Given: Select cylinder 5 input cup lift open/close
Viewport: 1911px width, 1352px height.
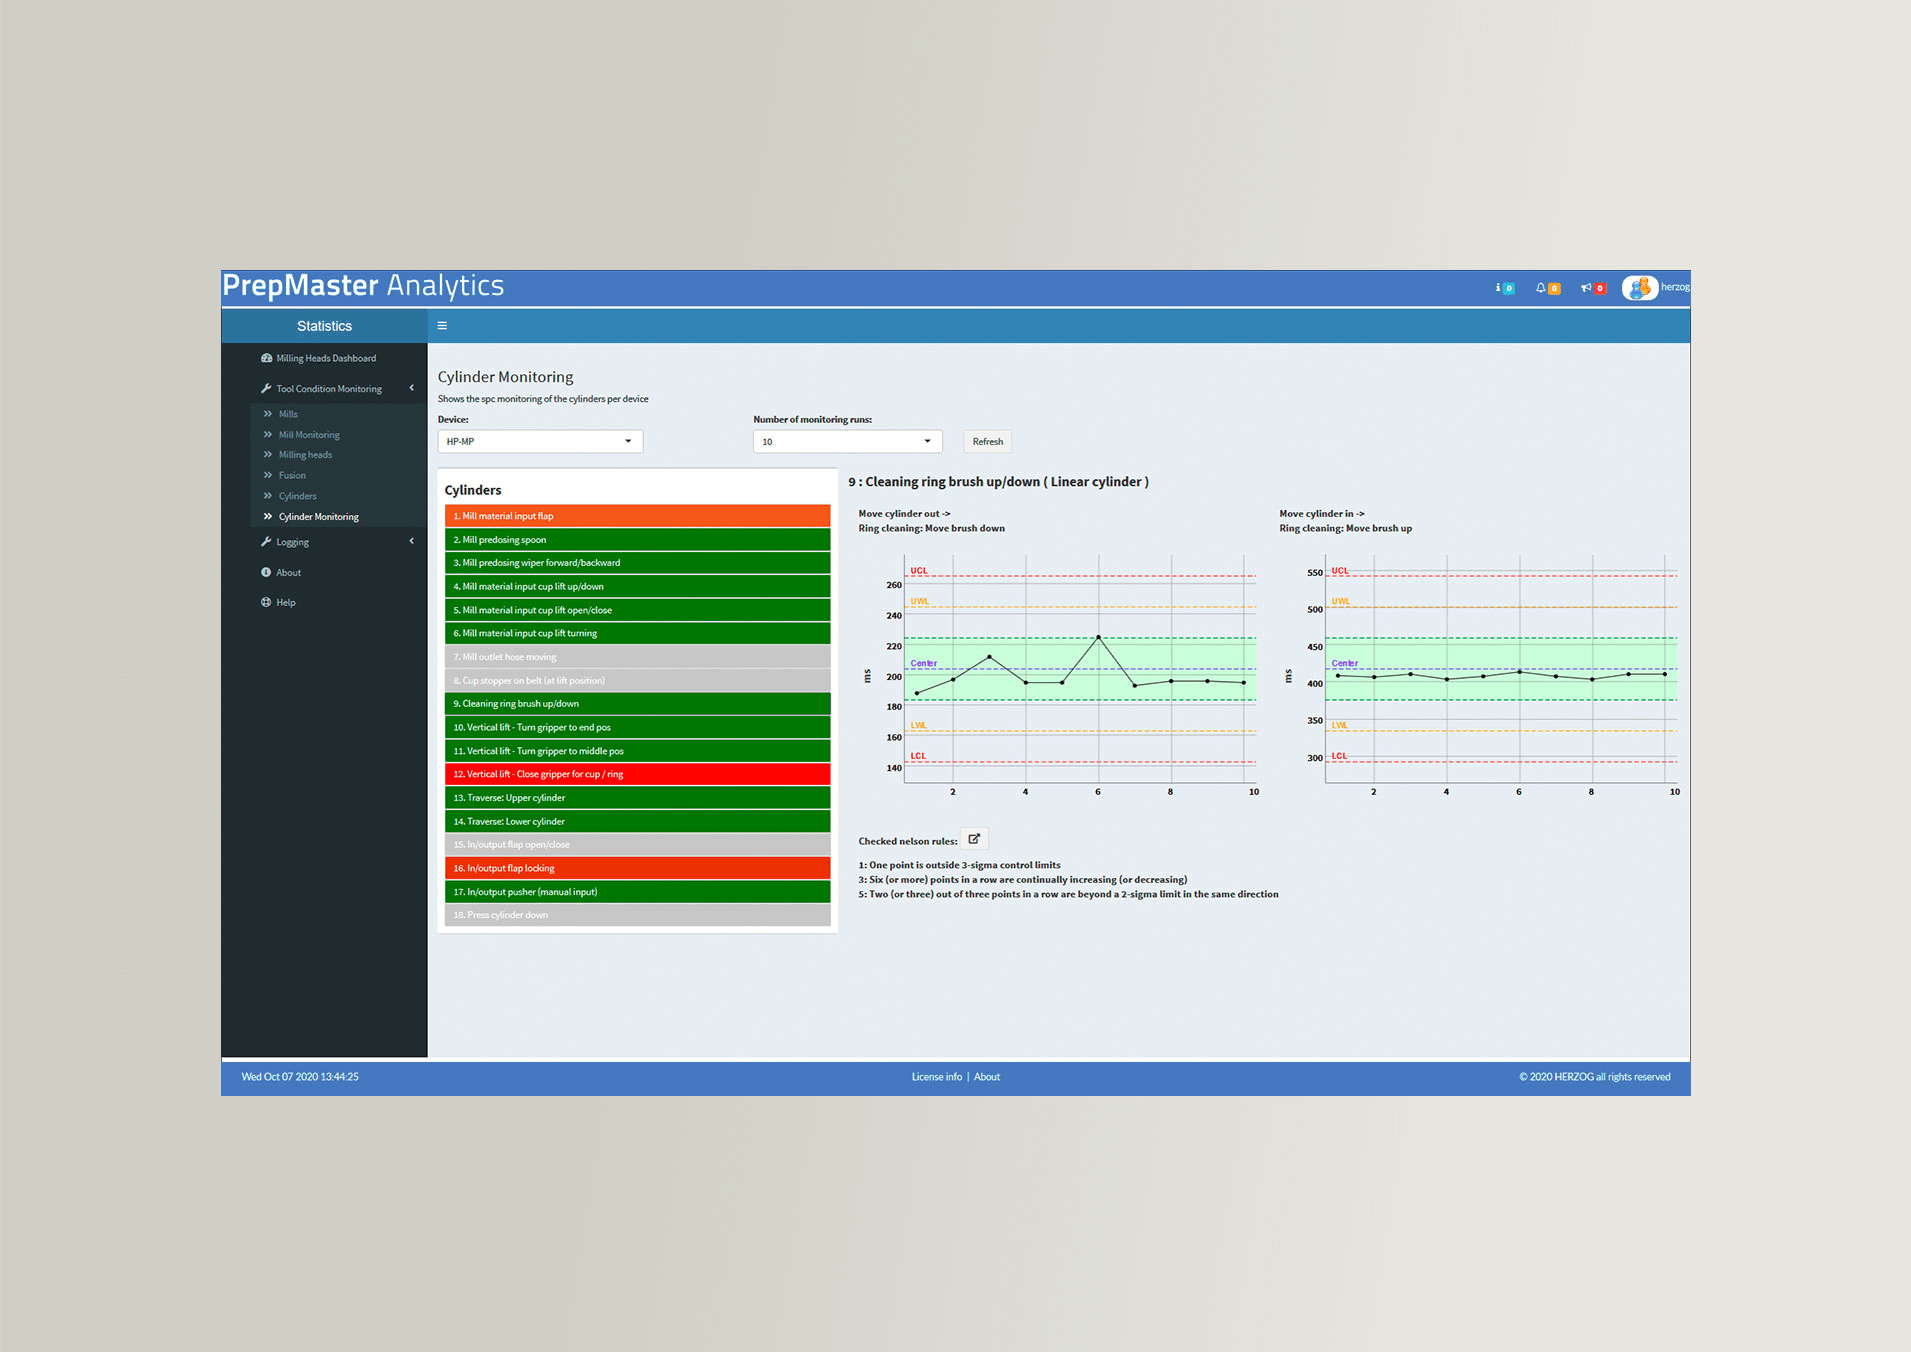Looking at the screenshot, I should point(637,610).
